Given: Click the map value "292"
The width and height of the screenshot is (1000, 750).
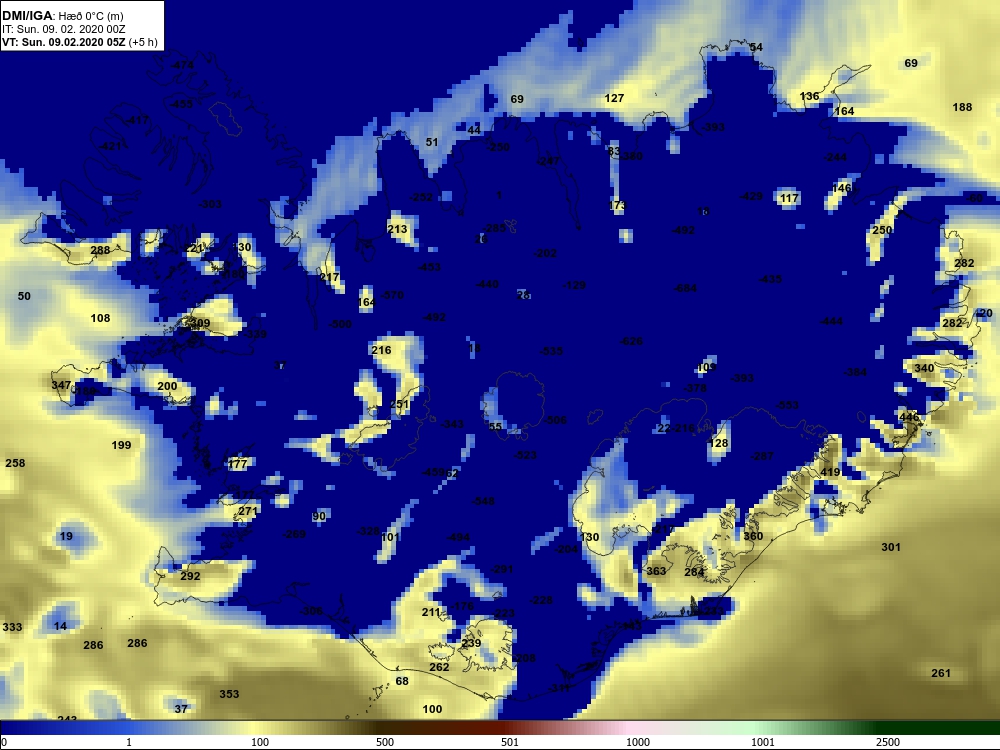Looking at the screenshot, I should pos(190,577).
